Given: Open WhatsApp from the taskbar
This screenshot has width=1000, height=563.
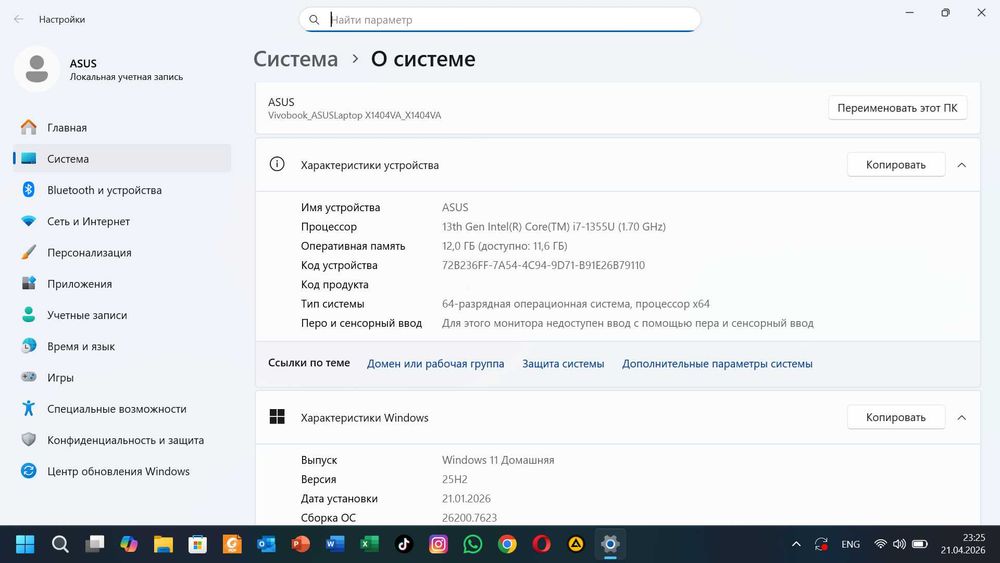Looking at the screenshot, I should tap(473, 544).
